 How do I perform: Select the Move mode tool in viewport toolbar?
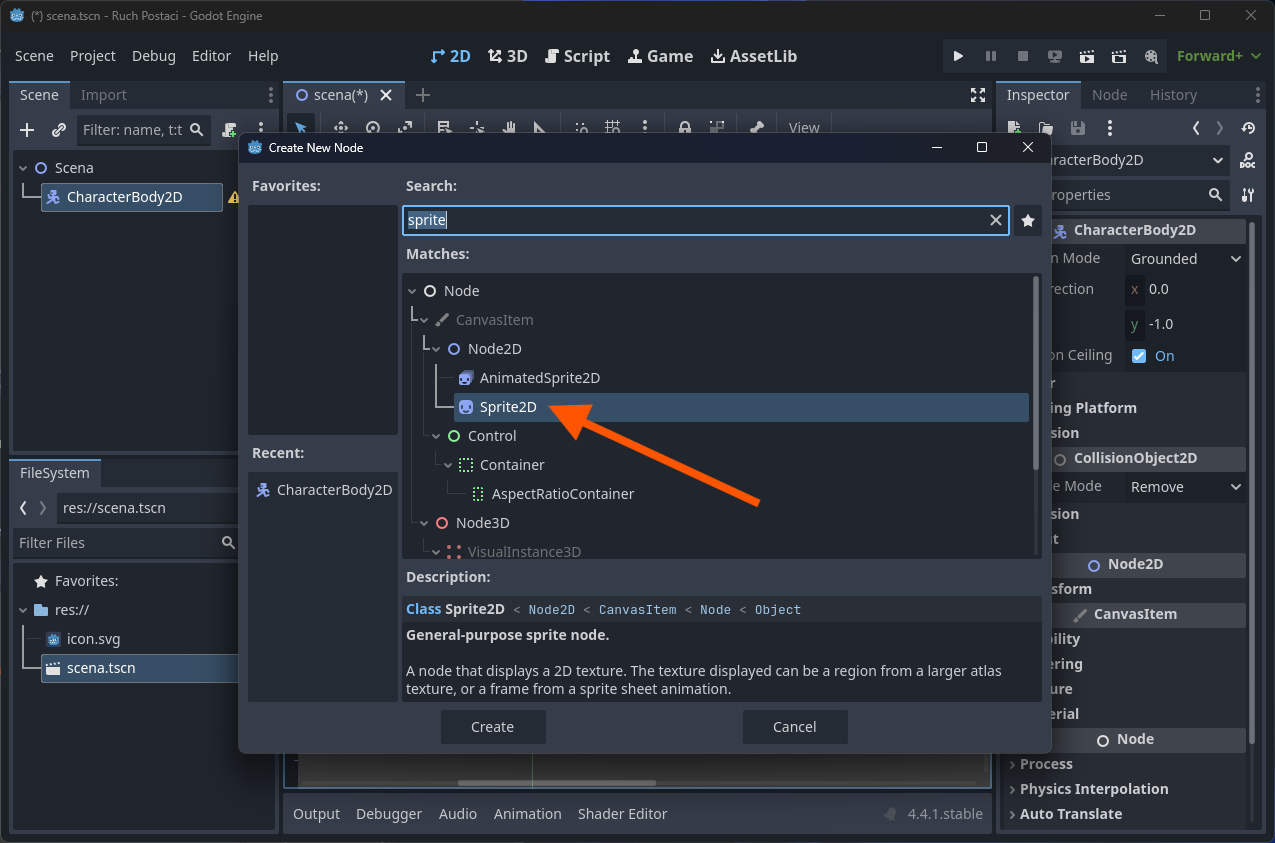coord(340,128)
